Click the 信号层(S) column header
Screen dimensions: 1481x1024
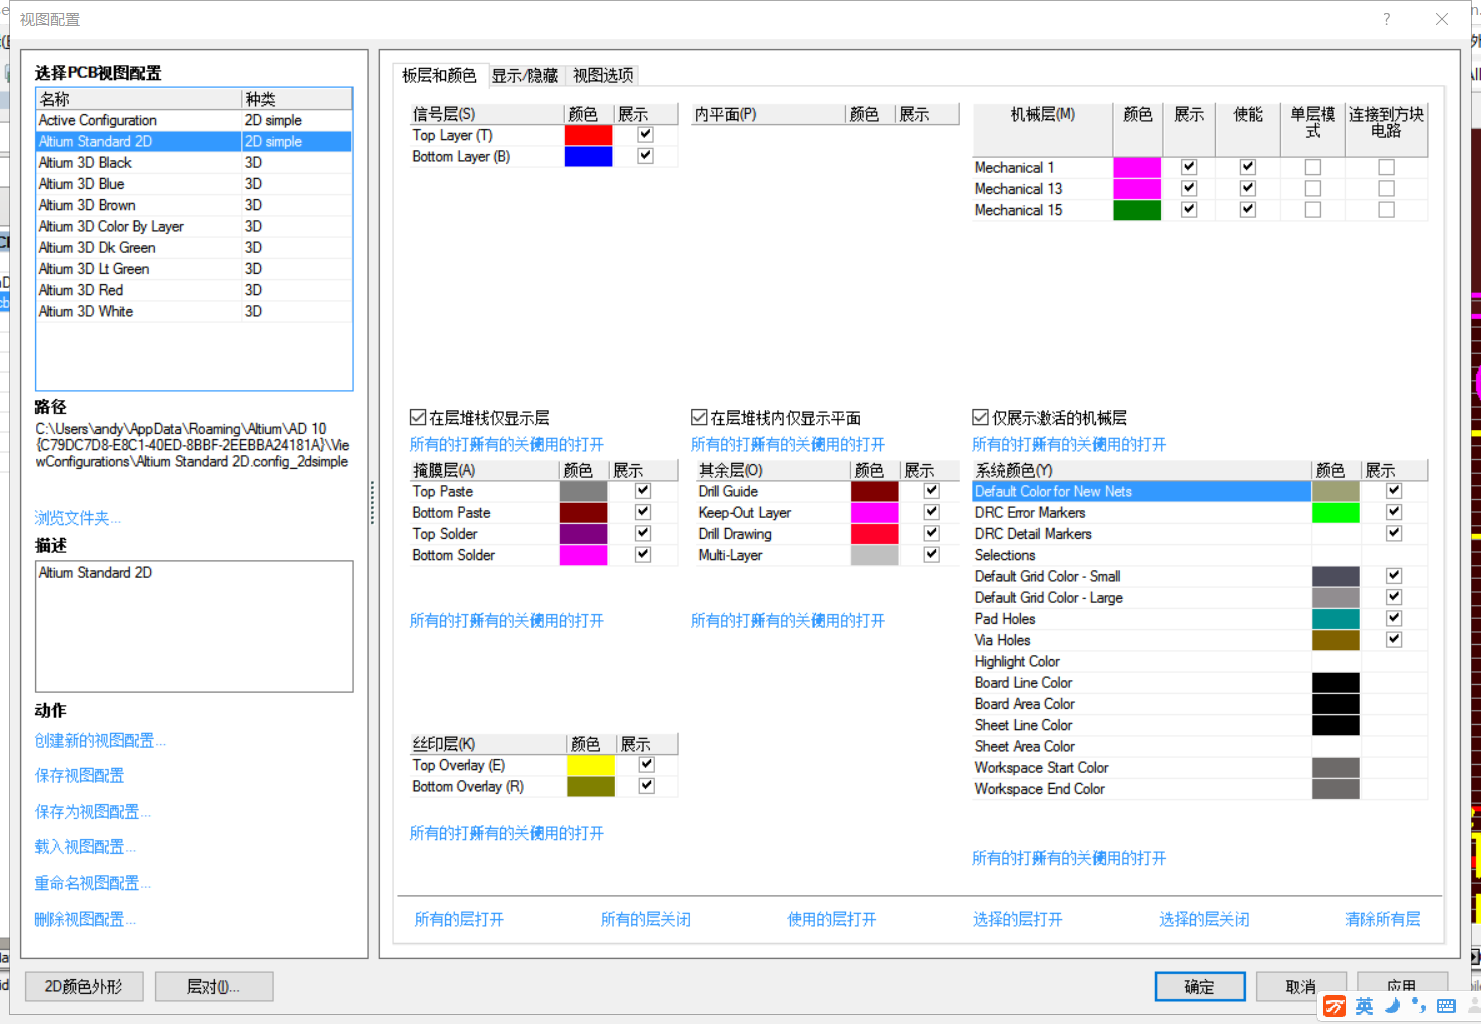pos(486,114)
